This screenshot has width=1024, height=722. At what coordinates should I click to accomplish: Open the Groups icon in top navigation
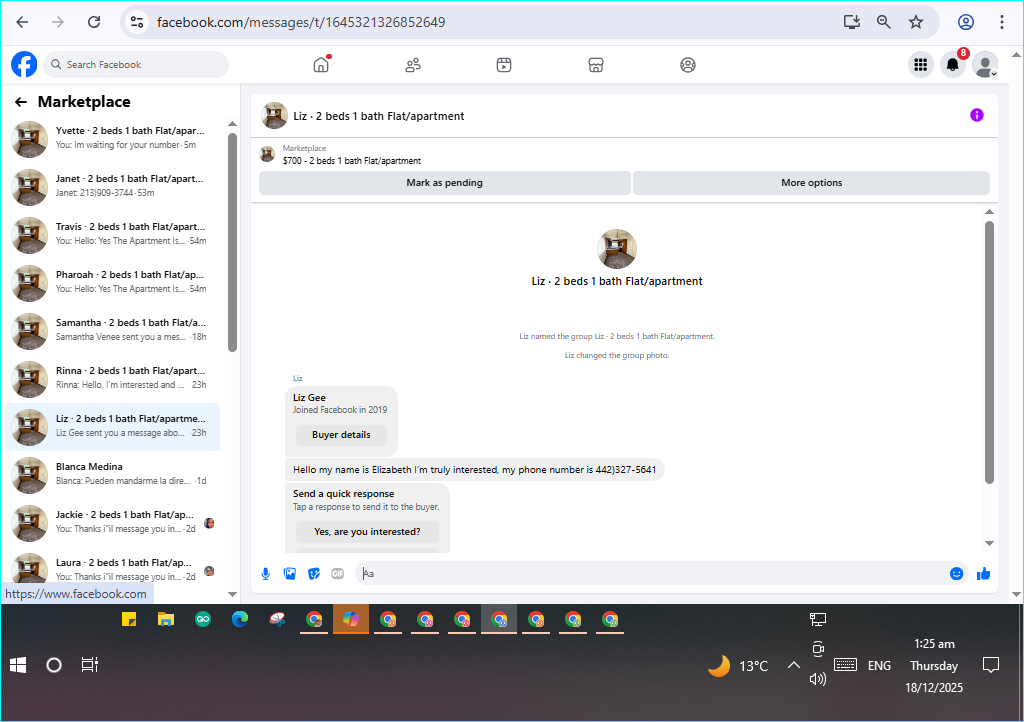click(688, 65)
